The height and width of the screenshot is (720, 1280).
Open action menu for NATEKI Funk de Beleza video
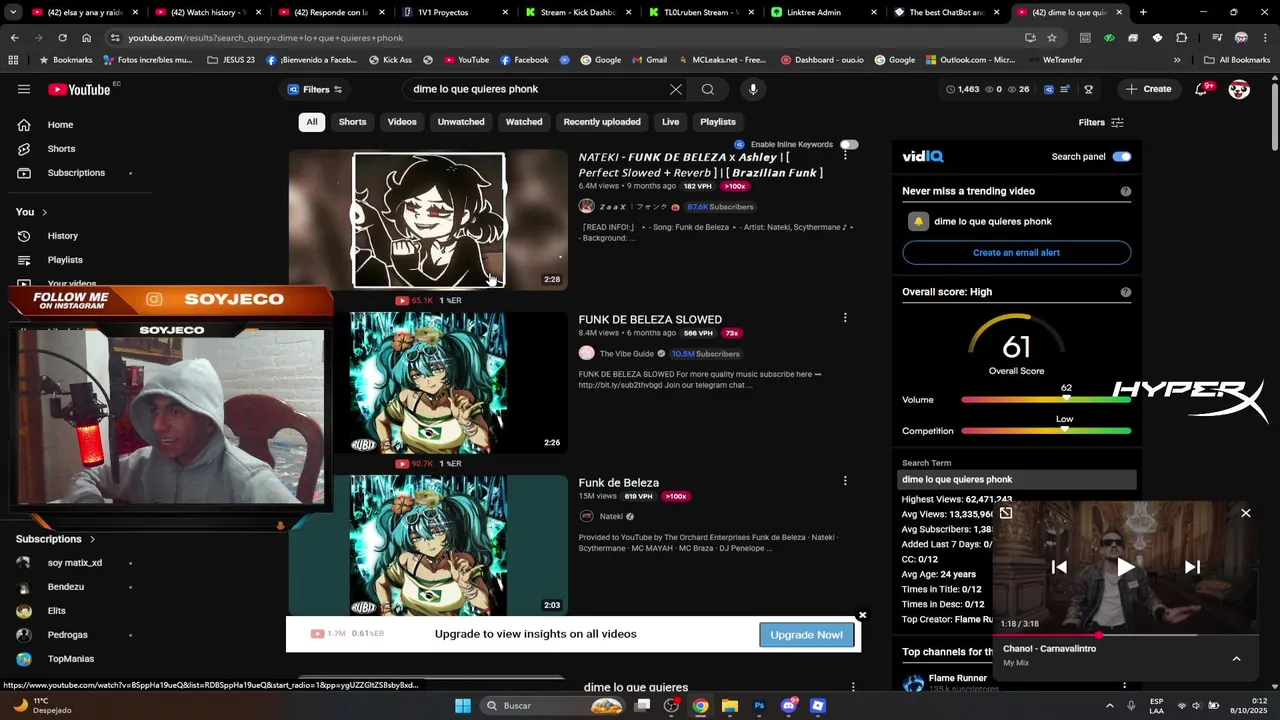click(x=845, y=155)
